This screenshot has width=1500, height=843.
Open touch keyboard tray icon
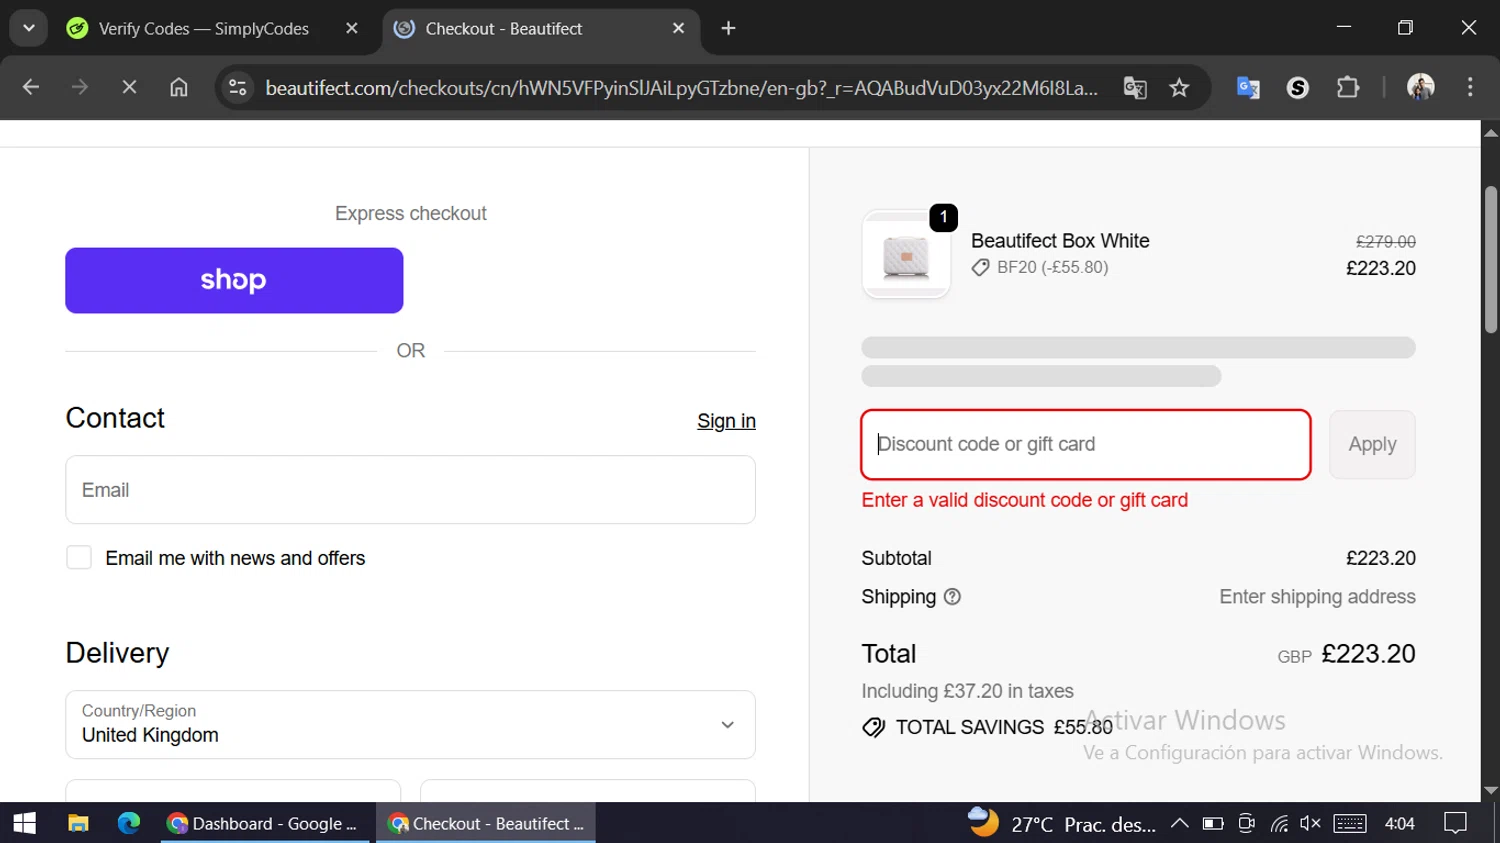1350,823
